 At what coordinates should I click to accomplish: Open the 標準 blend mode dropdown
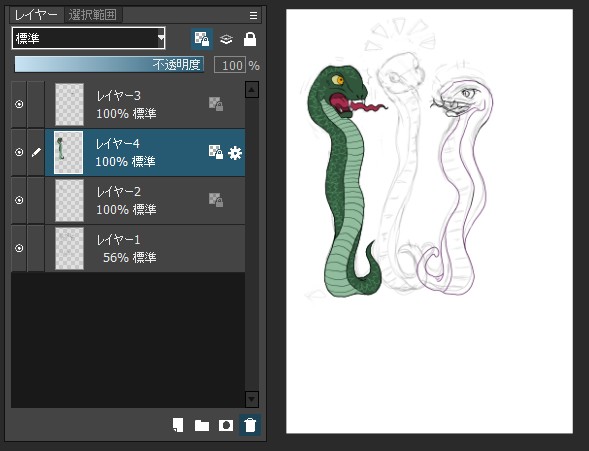[x=89, y=38]
